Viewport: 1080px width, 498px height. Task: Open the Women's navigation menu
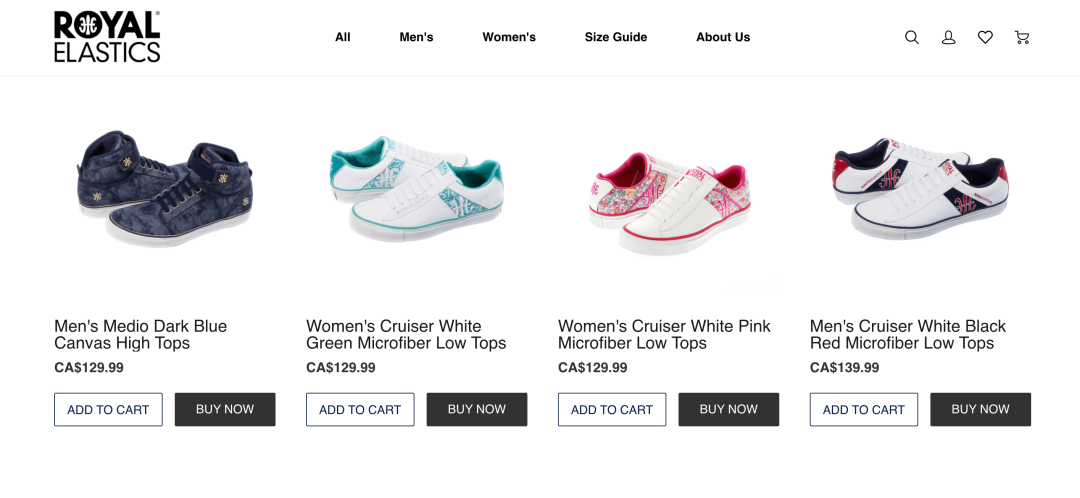click(509, 37)
